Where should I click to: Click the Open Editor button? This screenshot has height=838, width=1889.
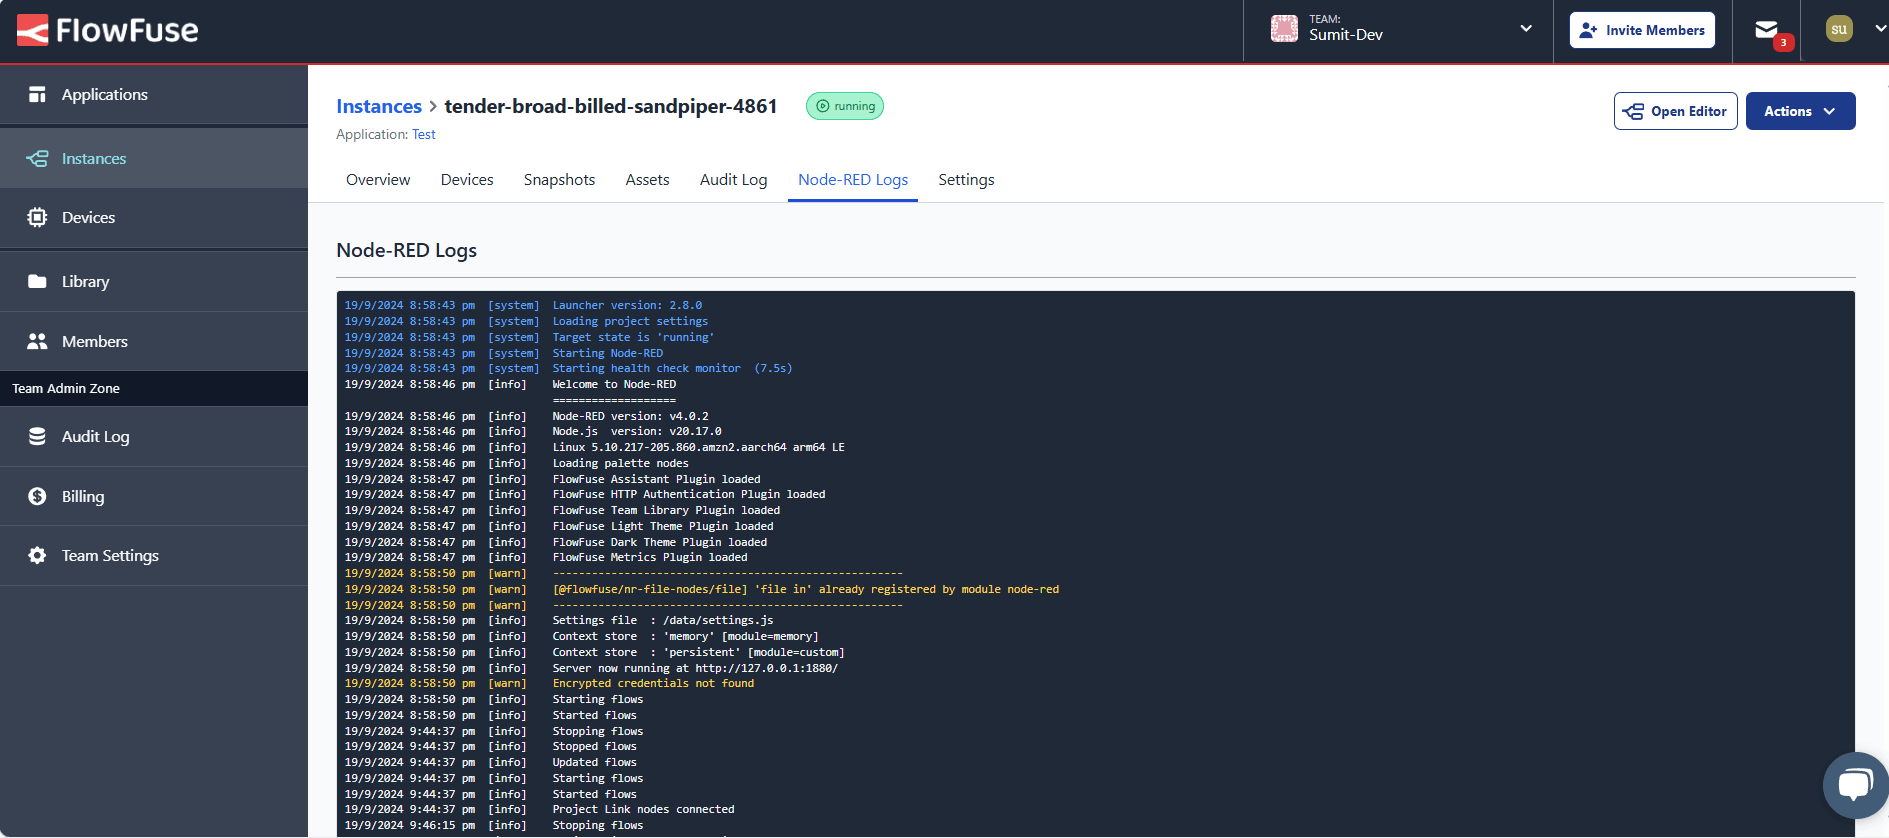pos(1675,111)
